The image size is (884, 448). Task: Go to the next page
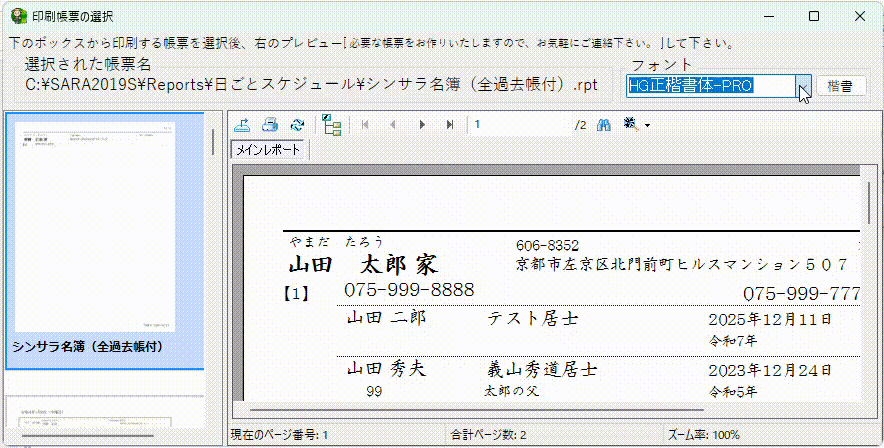(x=422, y=125)
